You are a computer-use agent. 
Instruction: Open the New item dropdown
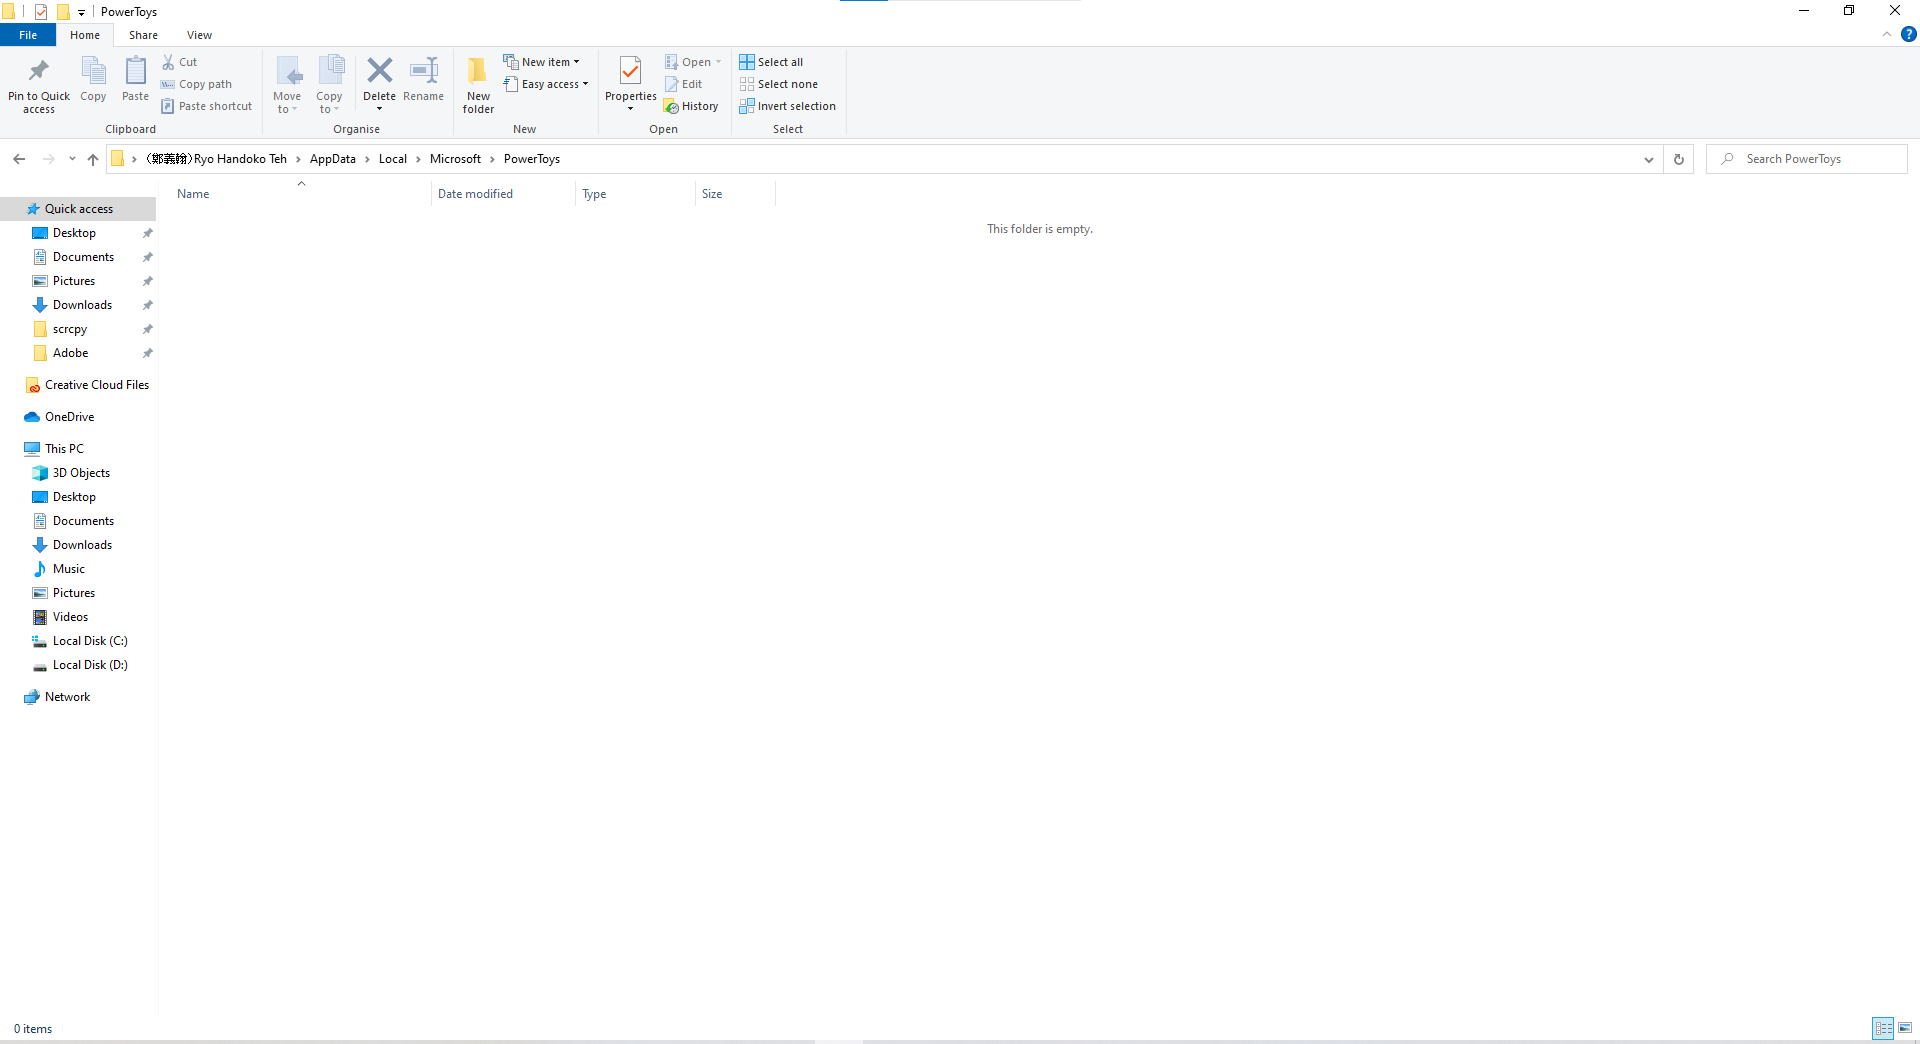click(x=543, y=61)
